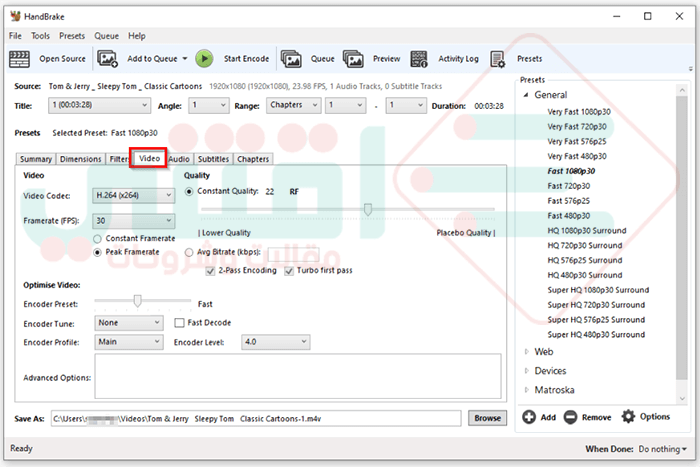Enable the Fast Decode checkbox
The image size is (700, 467).
click(179, 323)
